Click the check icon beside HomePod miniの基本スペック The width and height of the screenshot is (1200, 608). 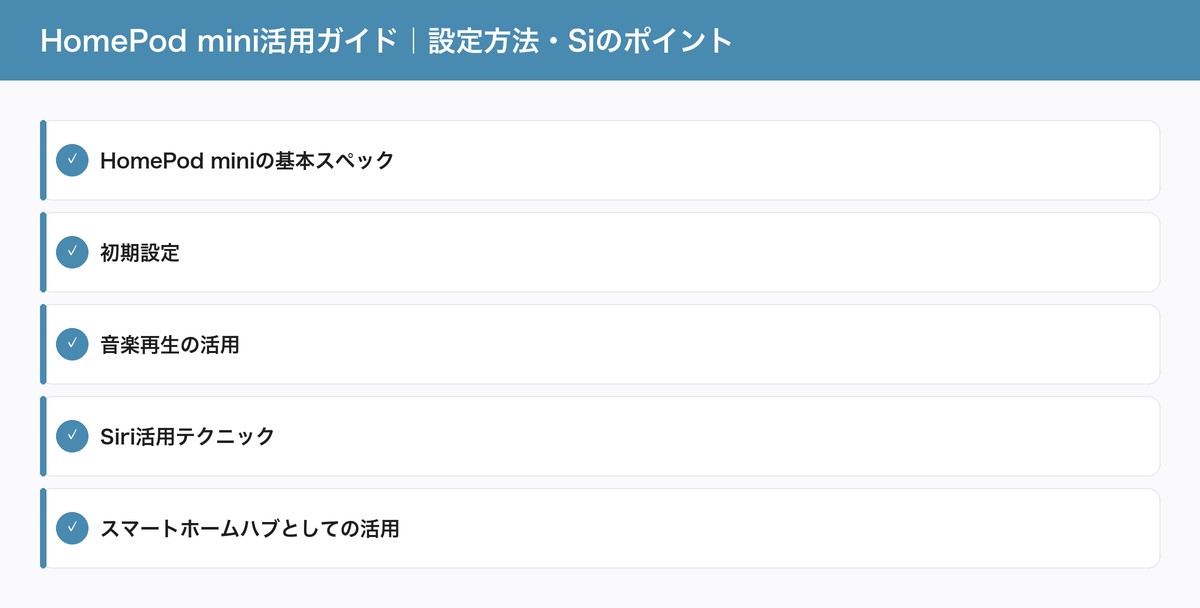[72, 160]
